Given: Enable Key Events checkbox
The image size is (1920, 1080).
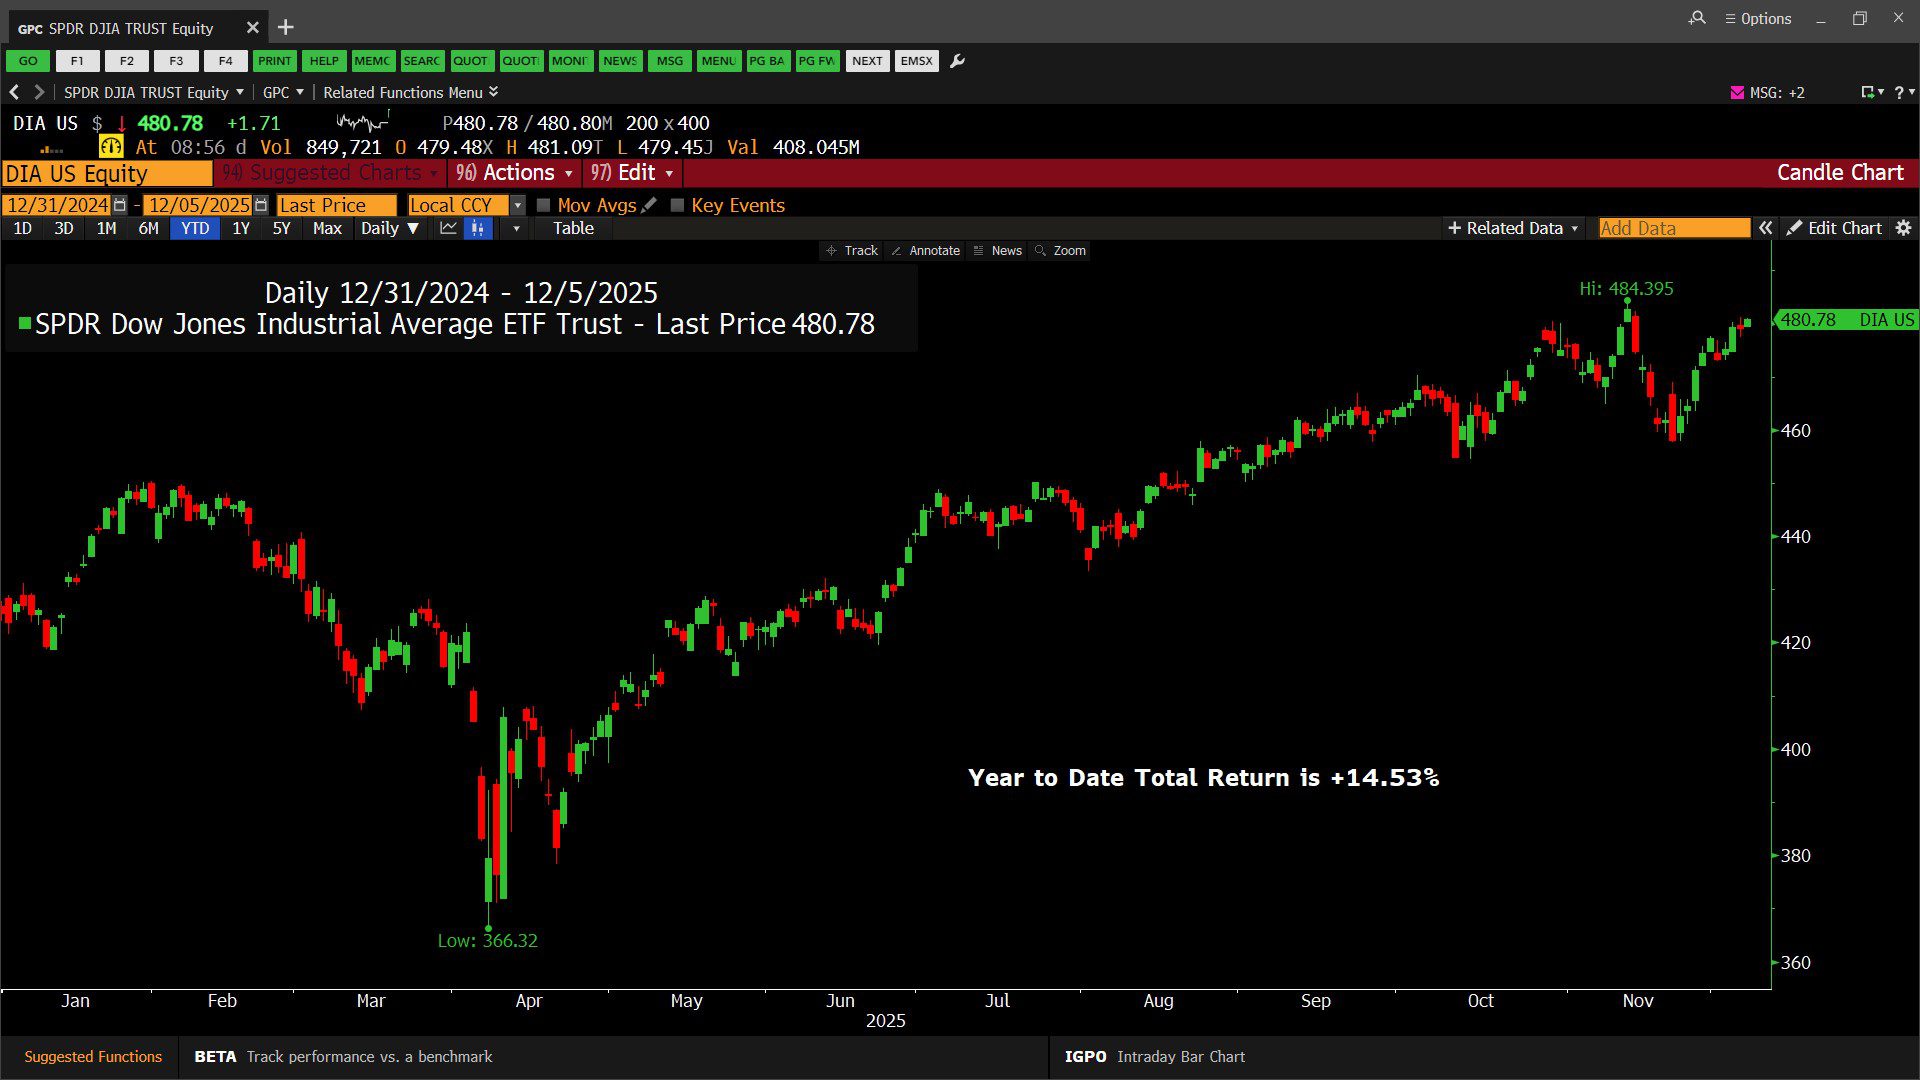Looking at the screenshot, I should (x=677, y=205).
